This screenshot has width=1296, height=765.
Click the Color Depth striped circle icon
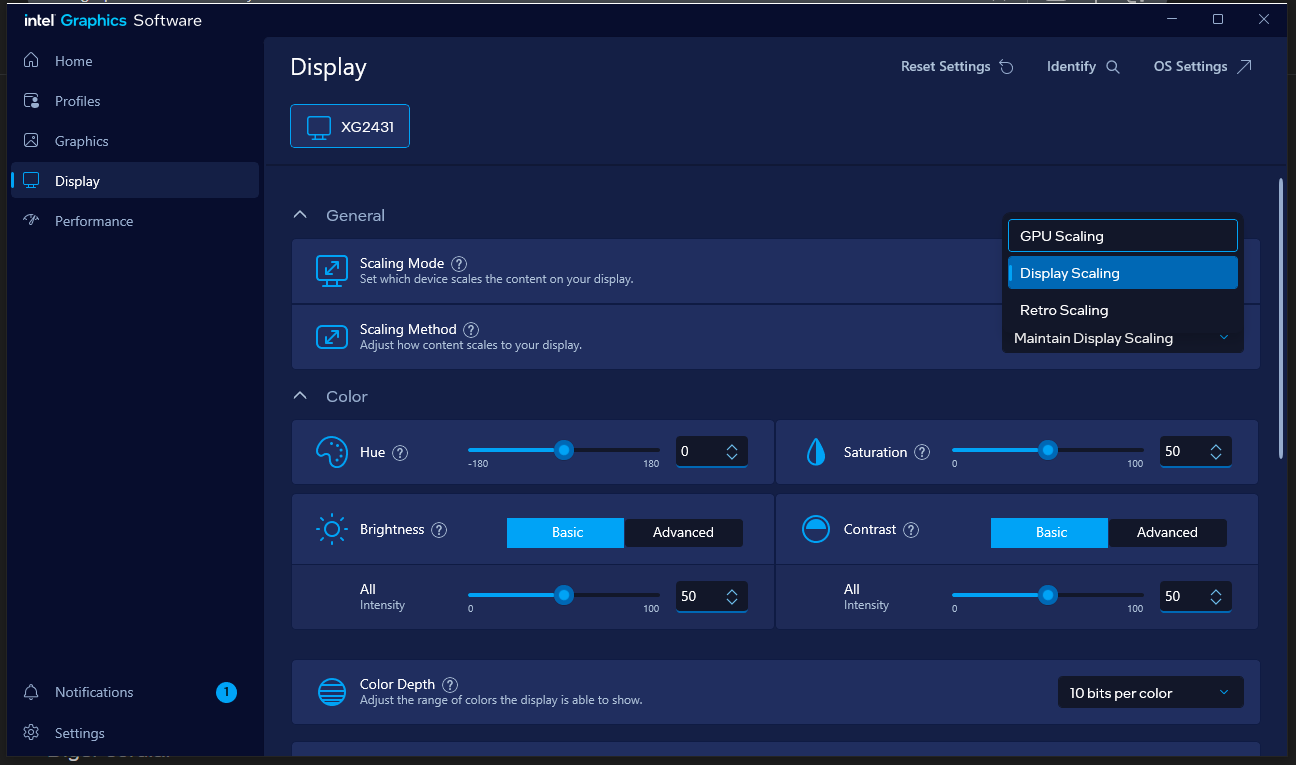(331, 692)
